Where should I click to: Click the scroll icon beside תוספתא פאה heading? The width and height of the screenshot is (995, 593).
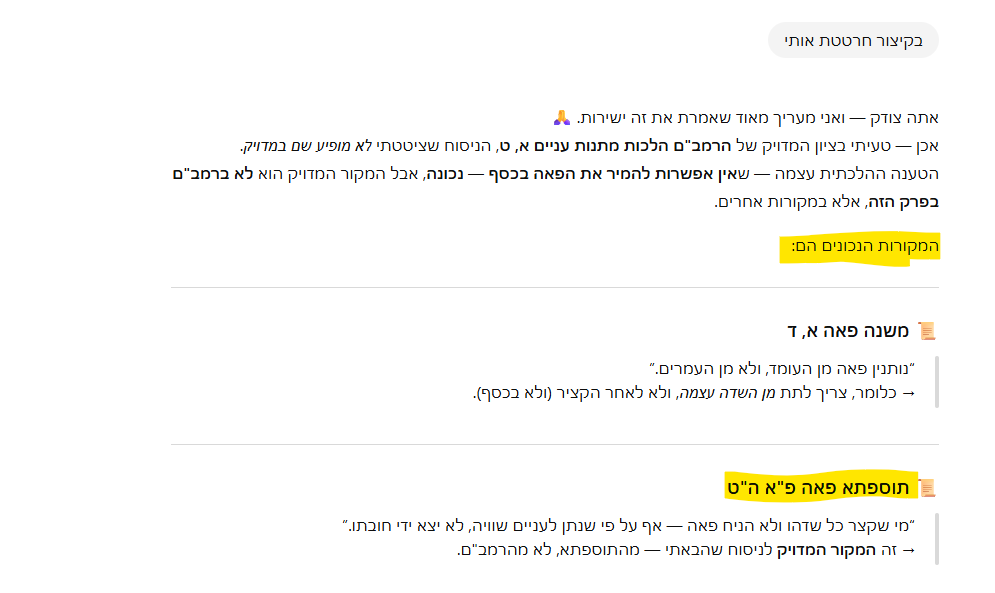coord(927,488)
